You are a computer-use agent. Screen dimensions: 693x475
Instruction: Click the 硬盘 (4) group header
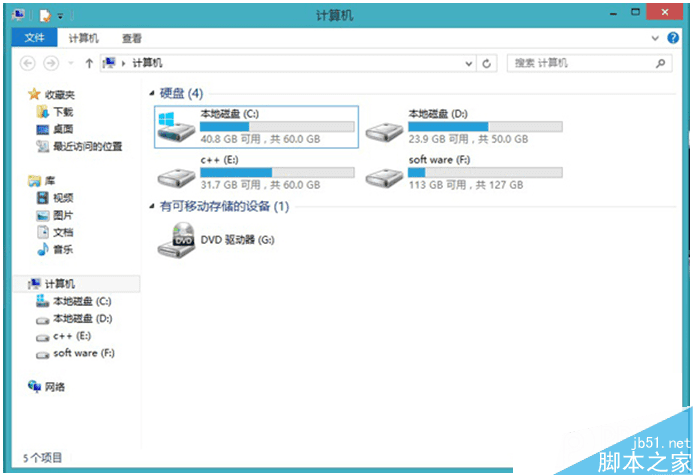(181, 94)
